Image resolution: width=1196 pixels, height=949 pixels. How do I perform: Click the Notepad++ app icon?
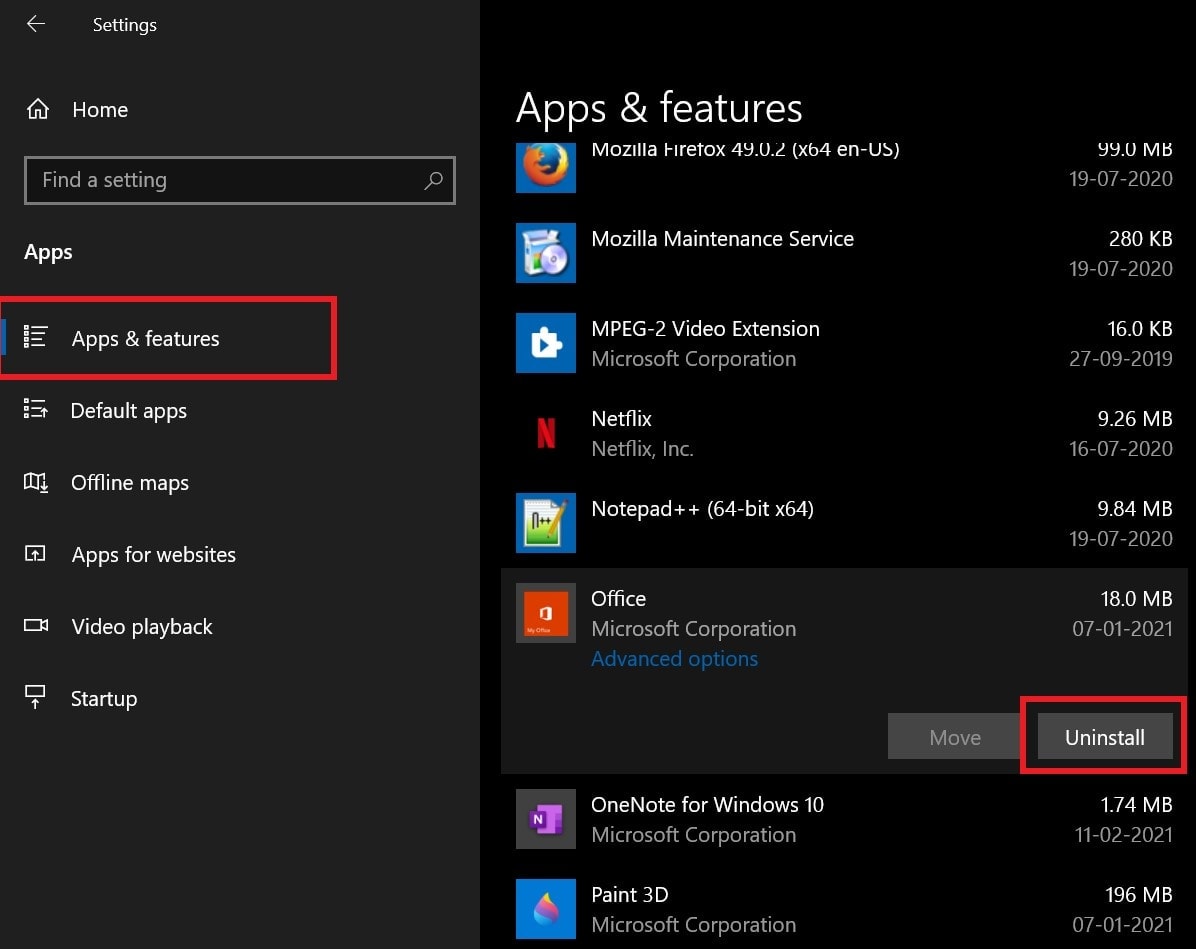(x=545, y=523)
